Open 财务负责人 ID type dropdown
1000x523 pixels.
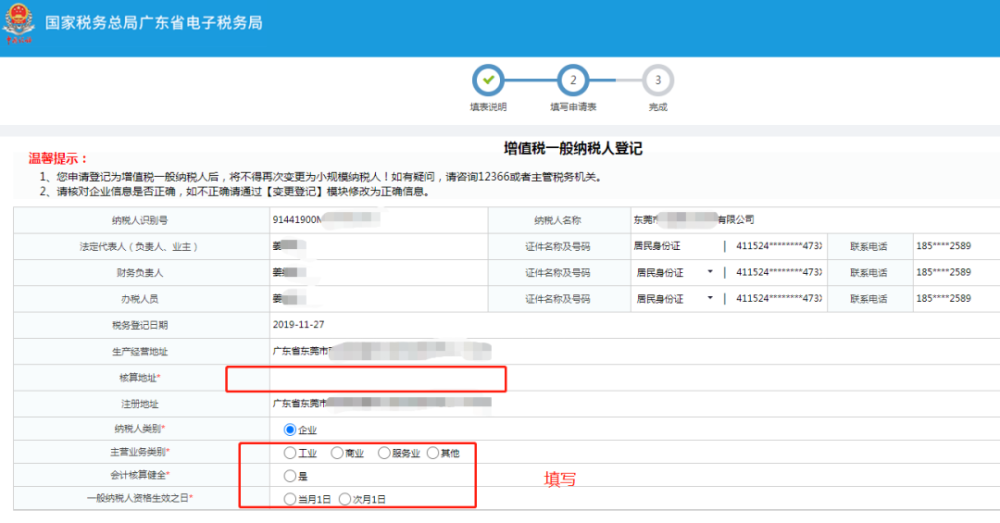point(675,272)
